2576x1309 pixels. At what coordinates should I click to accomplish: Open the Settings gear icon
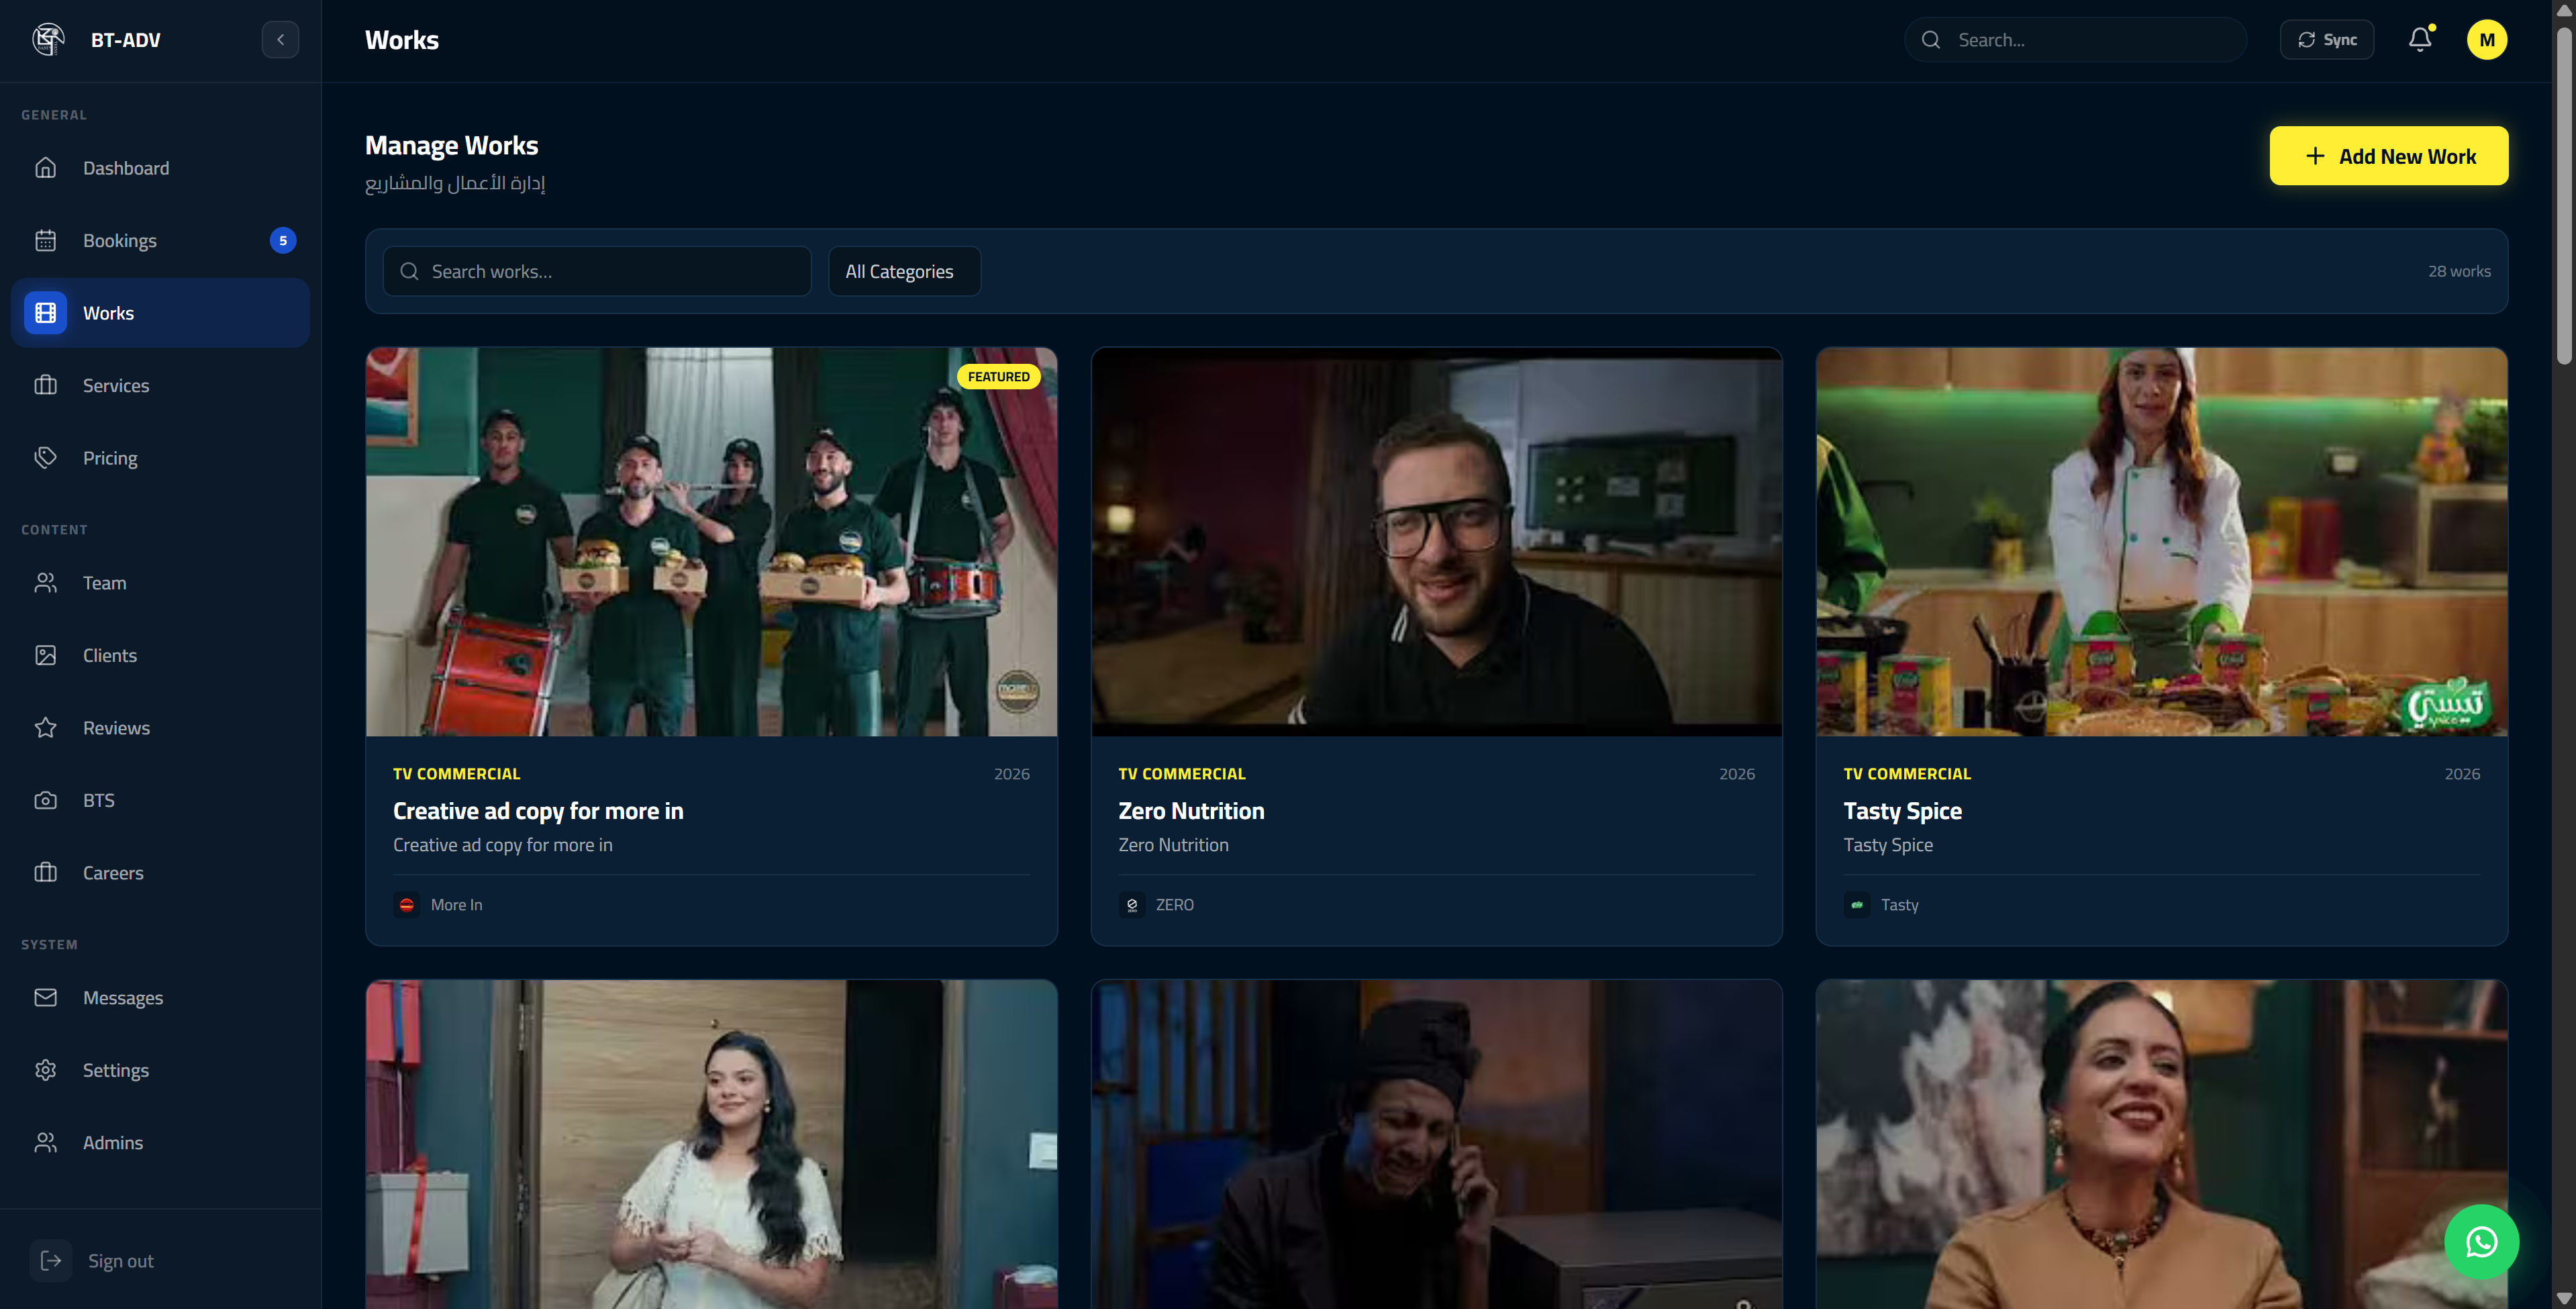click(46, 1070)
